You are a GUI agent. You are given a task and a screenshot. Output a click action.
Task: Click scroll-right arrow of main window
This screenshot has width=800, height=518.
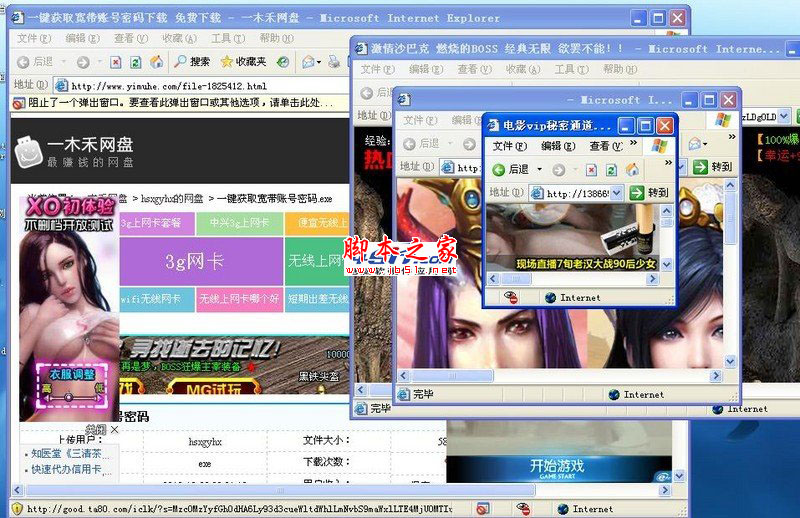[x=664, y=490]
